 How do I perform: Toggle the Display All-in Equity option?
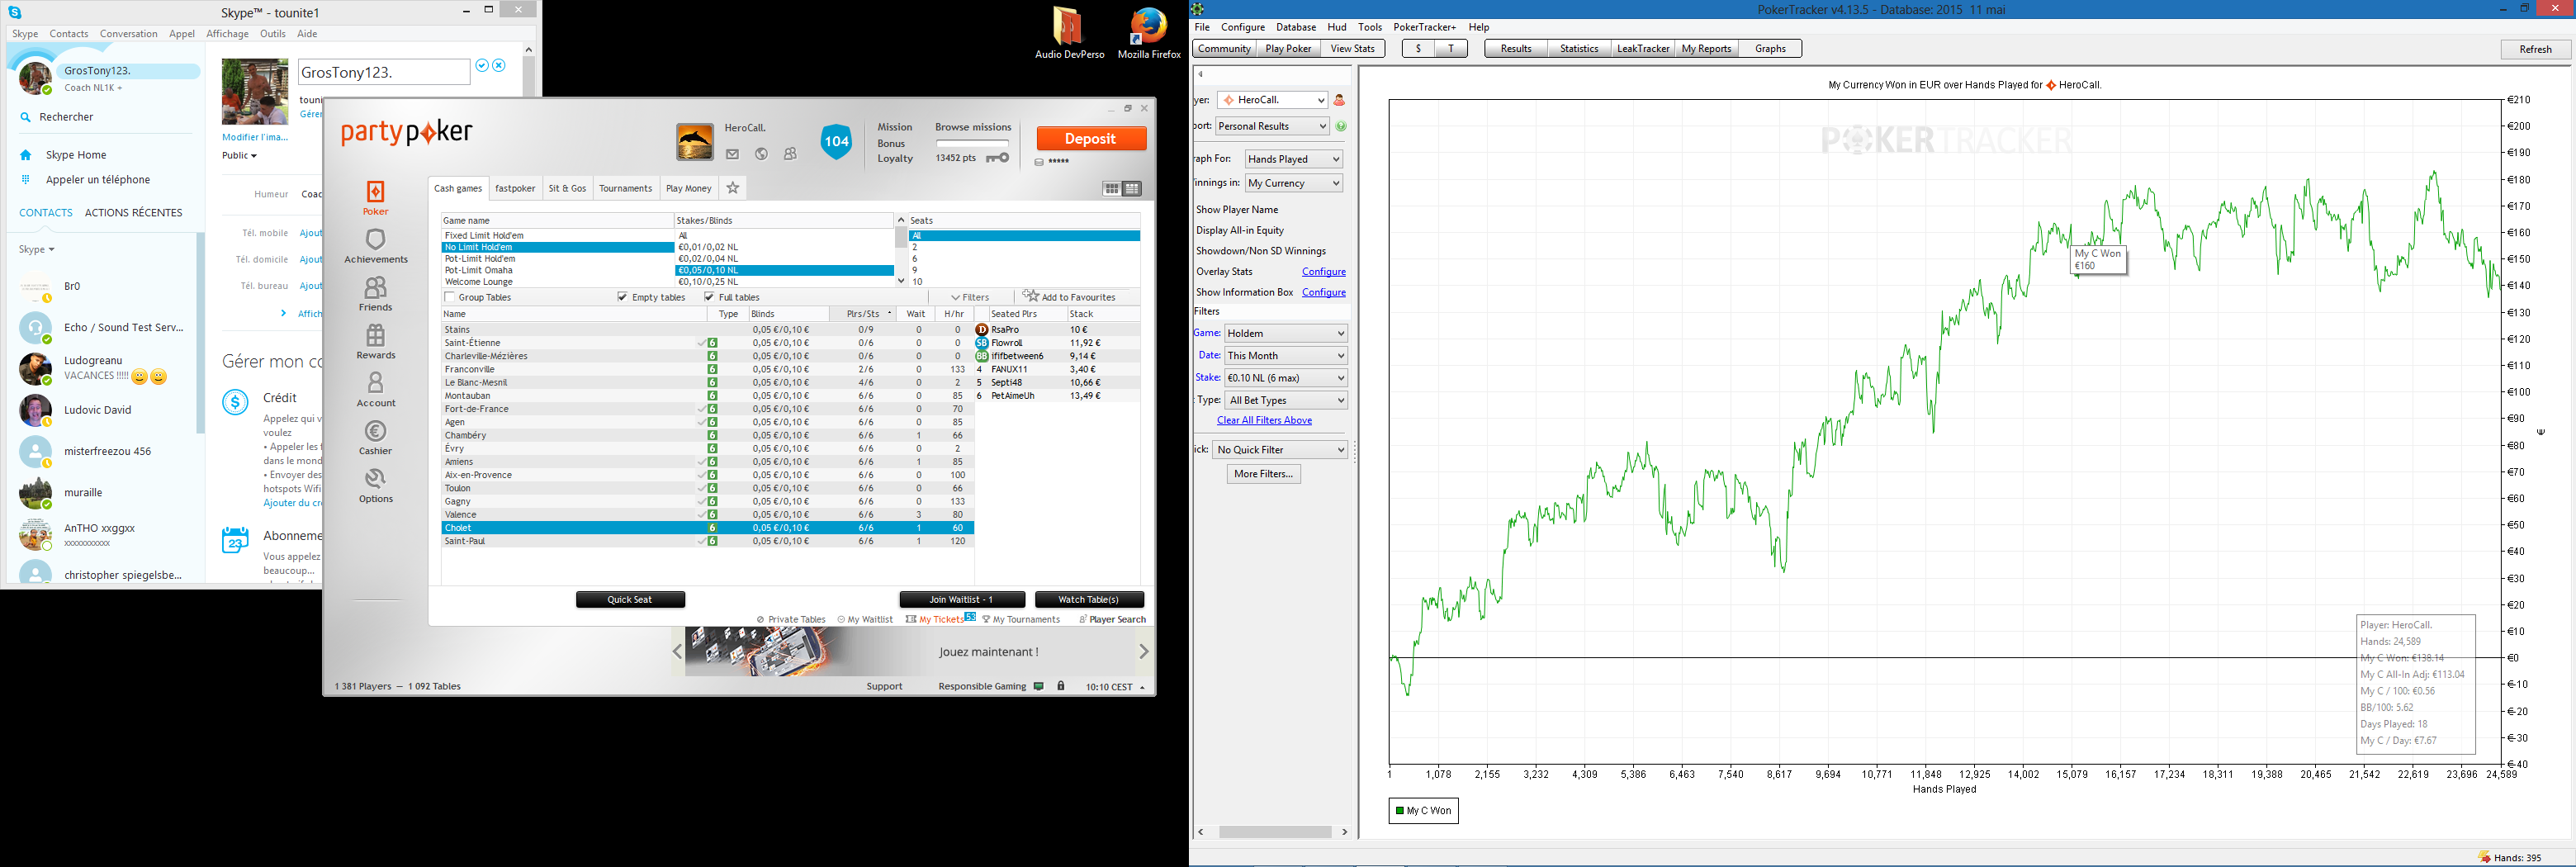[x=1240, y=230]
